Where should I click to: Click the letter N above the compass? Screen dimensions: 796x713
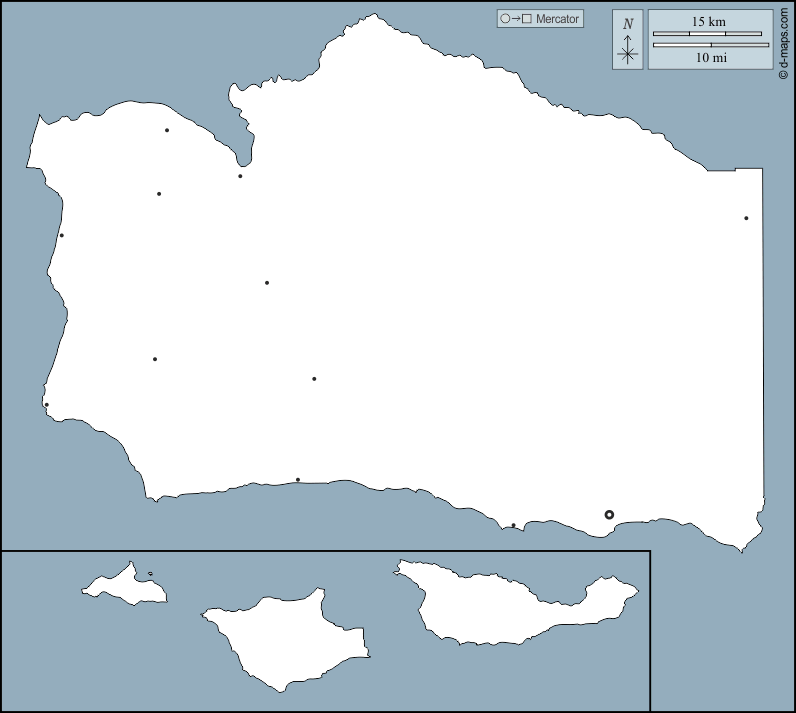pyautogui.click(x=628, y=24)
